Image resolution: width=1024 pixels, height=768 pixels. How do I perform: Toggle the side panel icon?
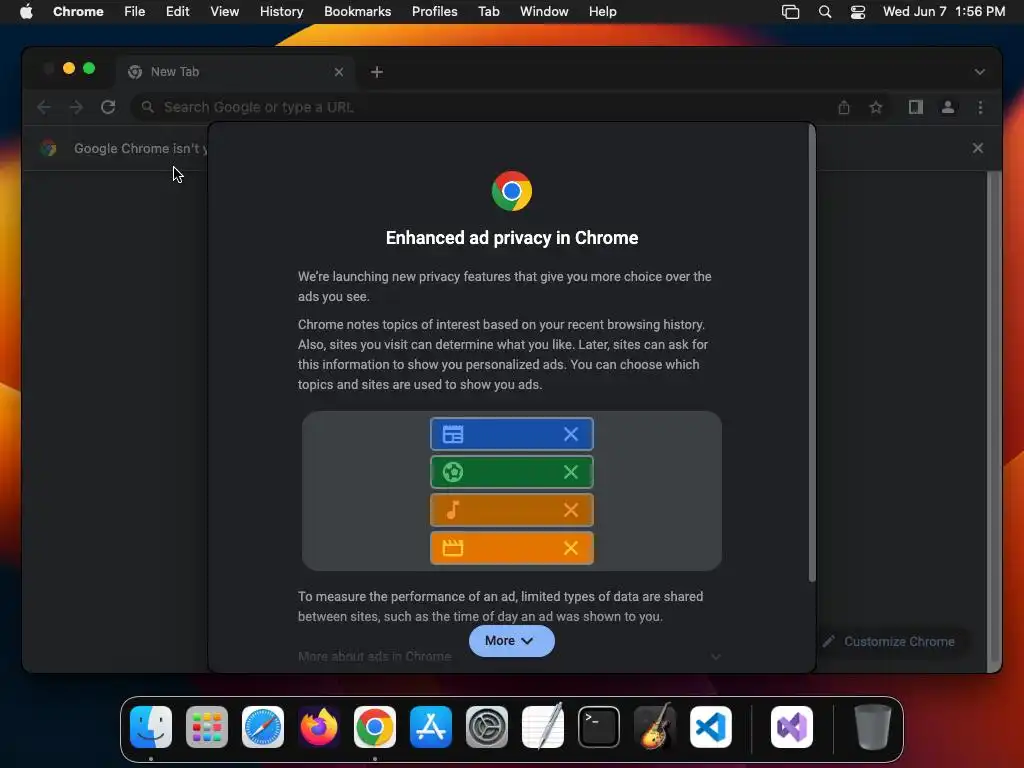point(916,107)
